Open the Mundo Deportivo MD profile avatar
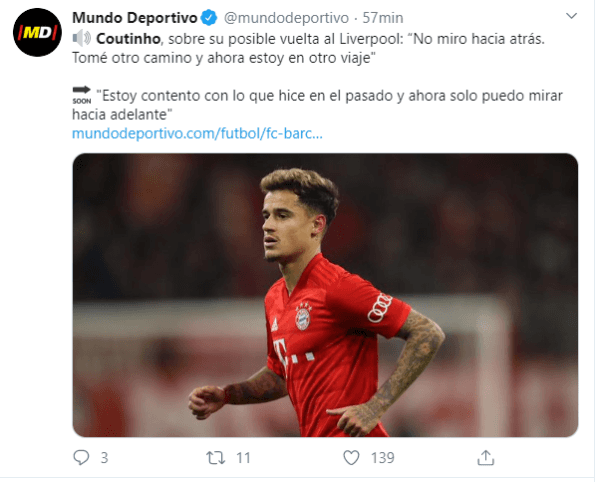The image size is (600, 482). point(37,33)
